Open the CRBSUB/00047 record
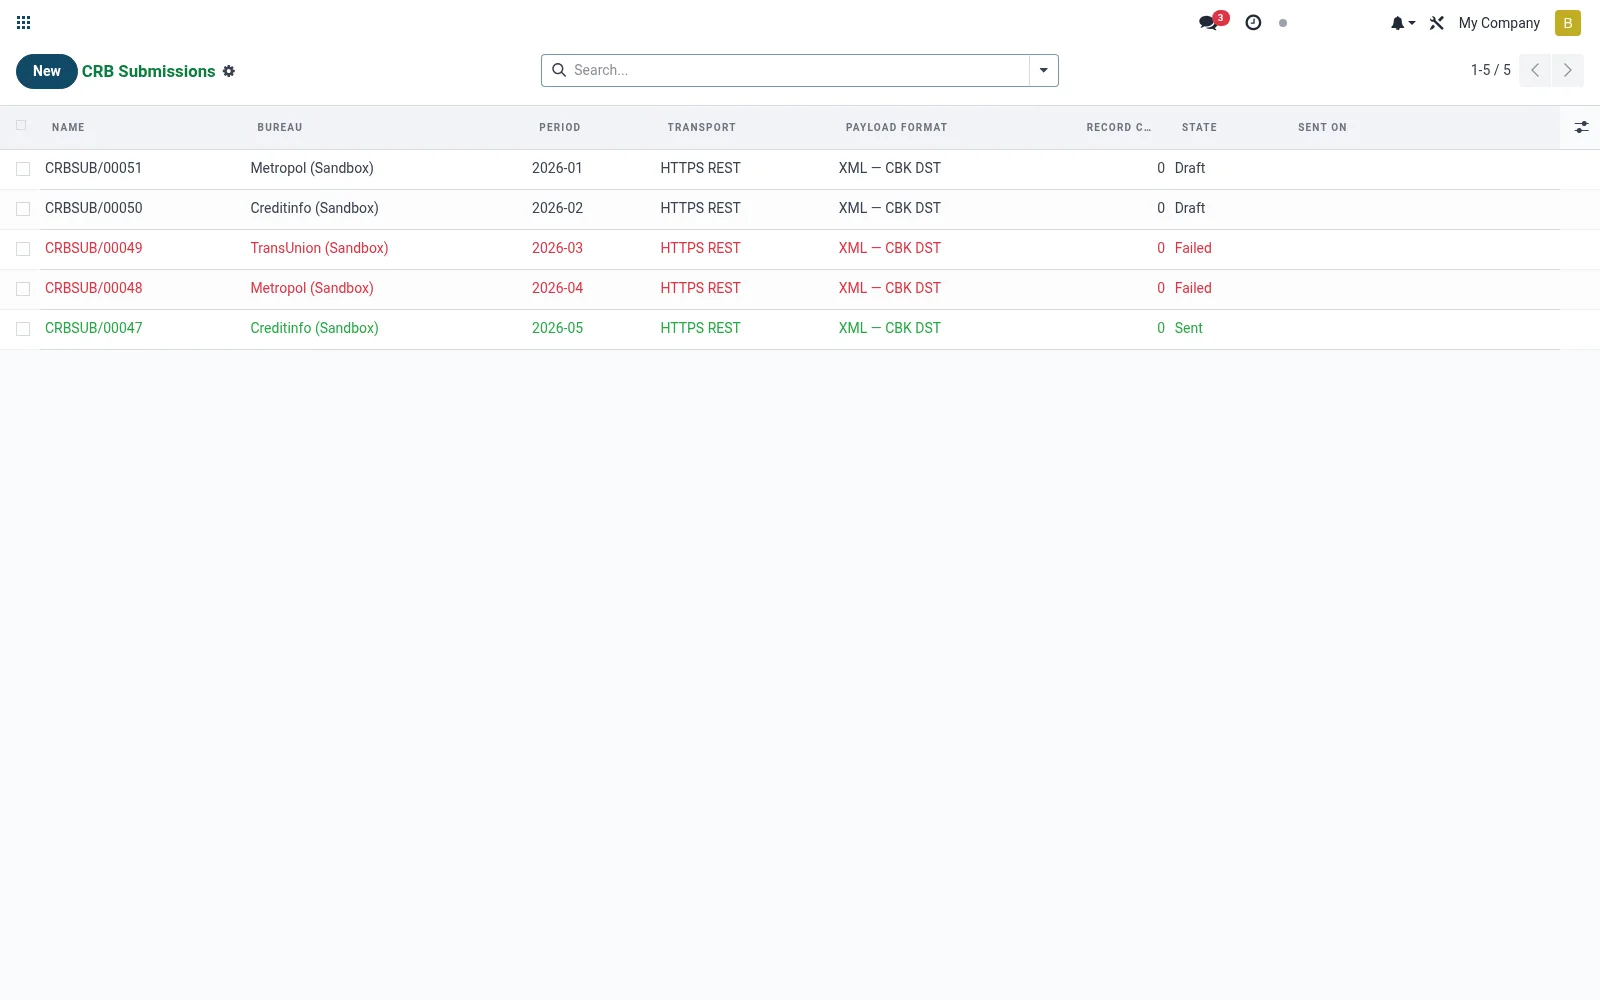1600x1000 pixels. click(x=94, y=328)
